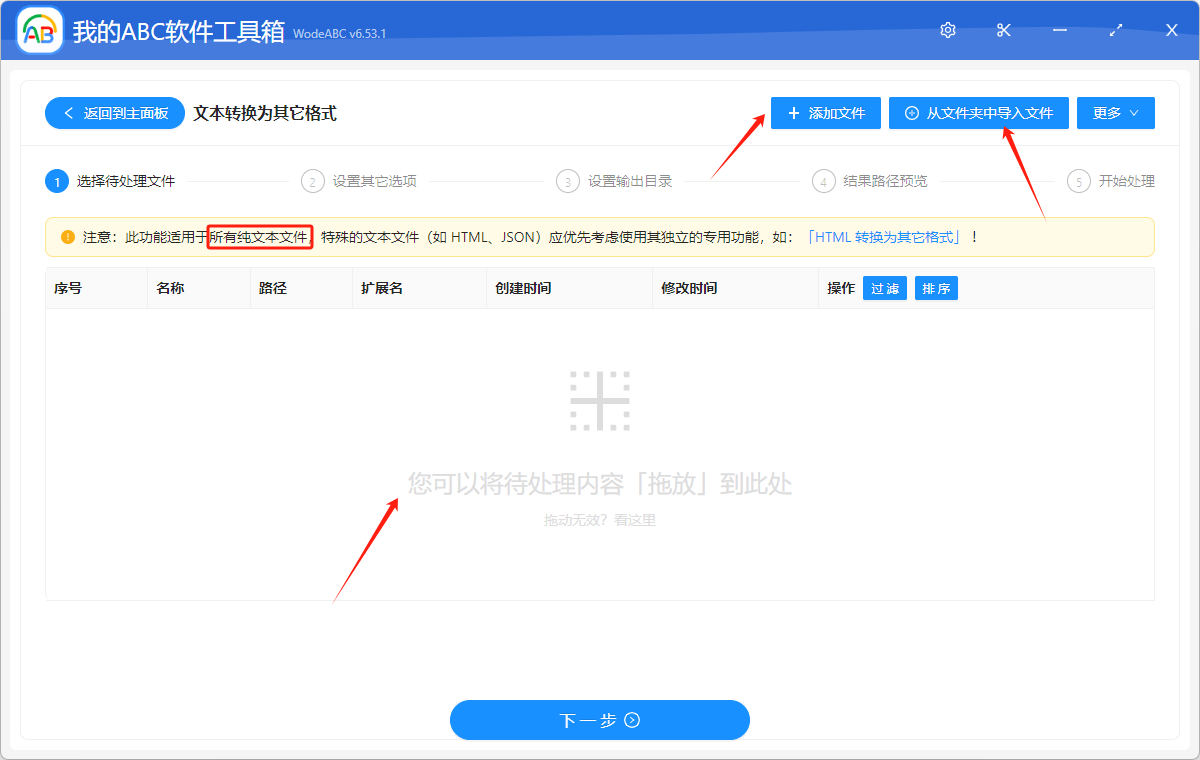The width and height of the screenshot is (1200, 760).
Task: Select the 开始处理 step
Action: click(1120, 181)
